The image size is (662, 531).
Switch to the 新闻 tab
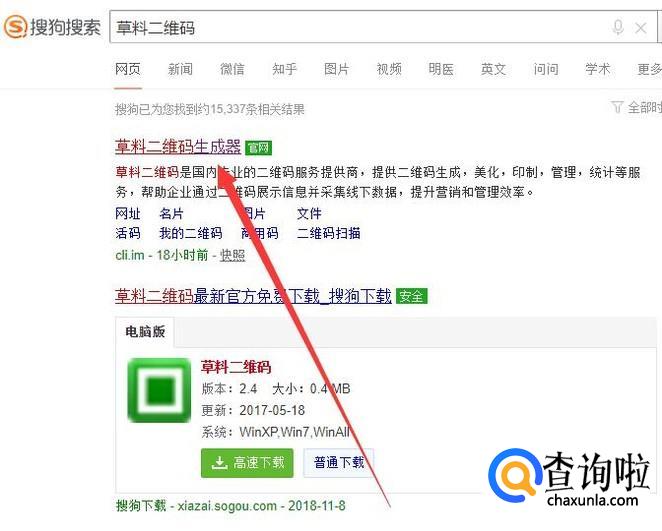point(180,69)
